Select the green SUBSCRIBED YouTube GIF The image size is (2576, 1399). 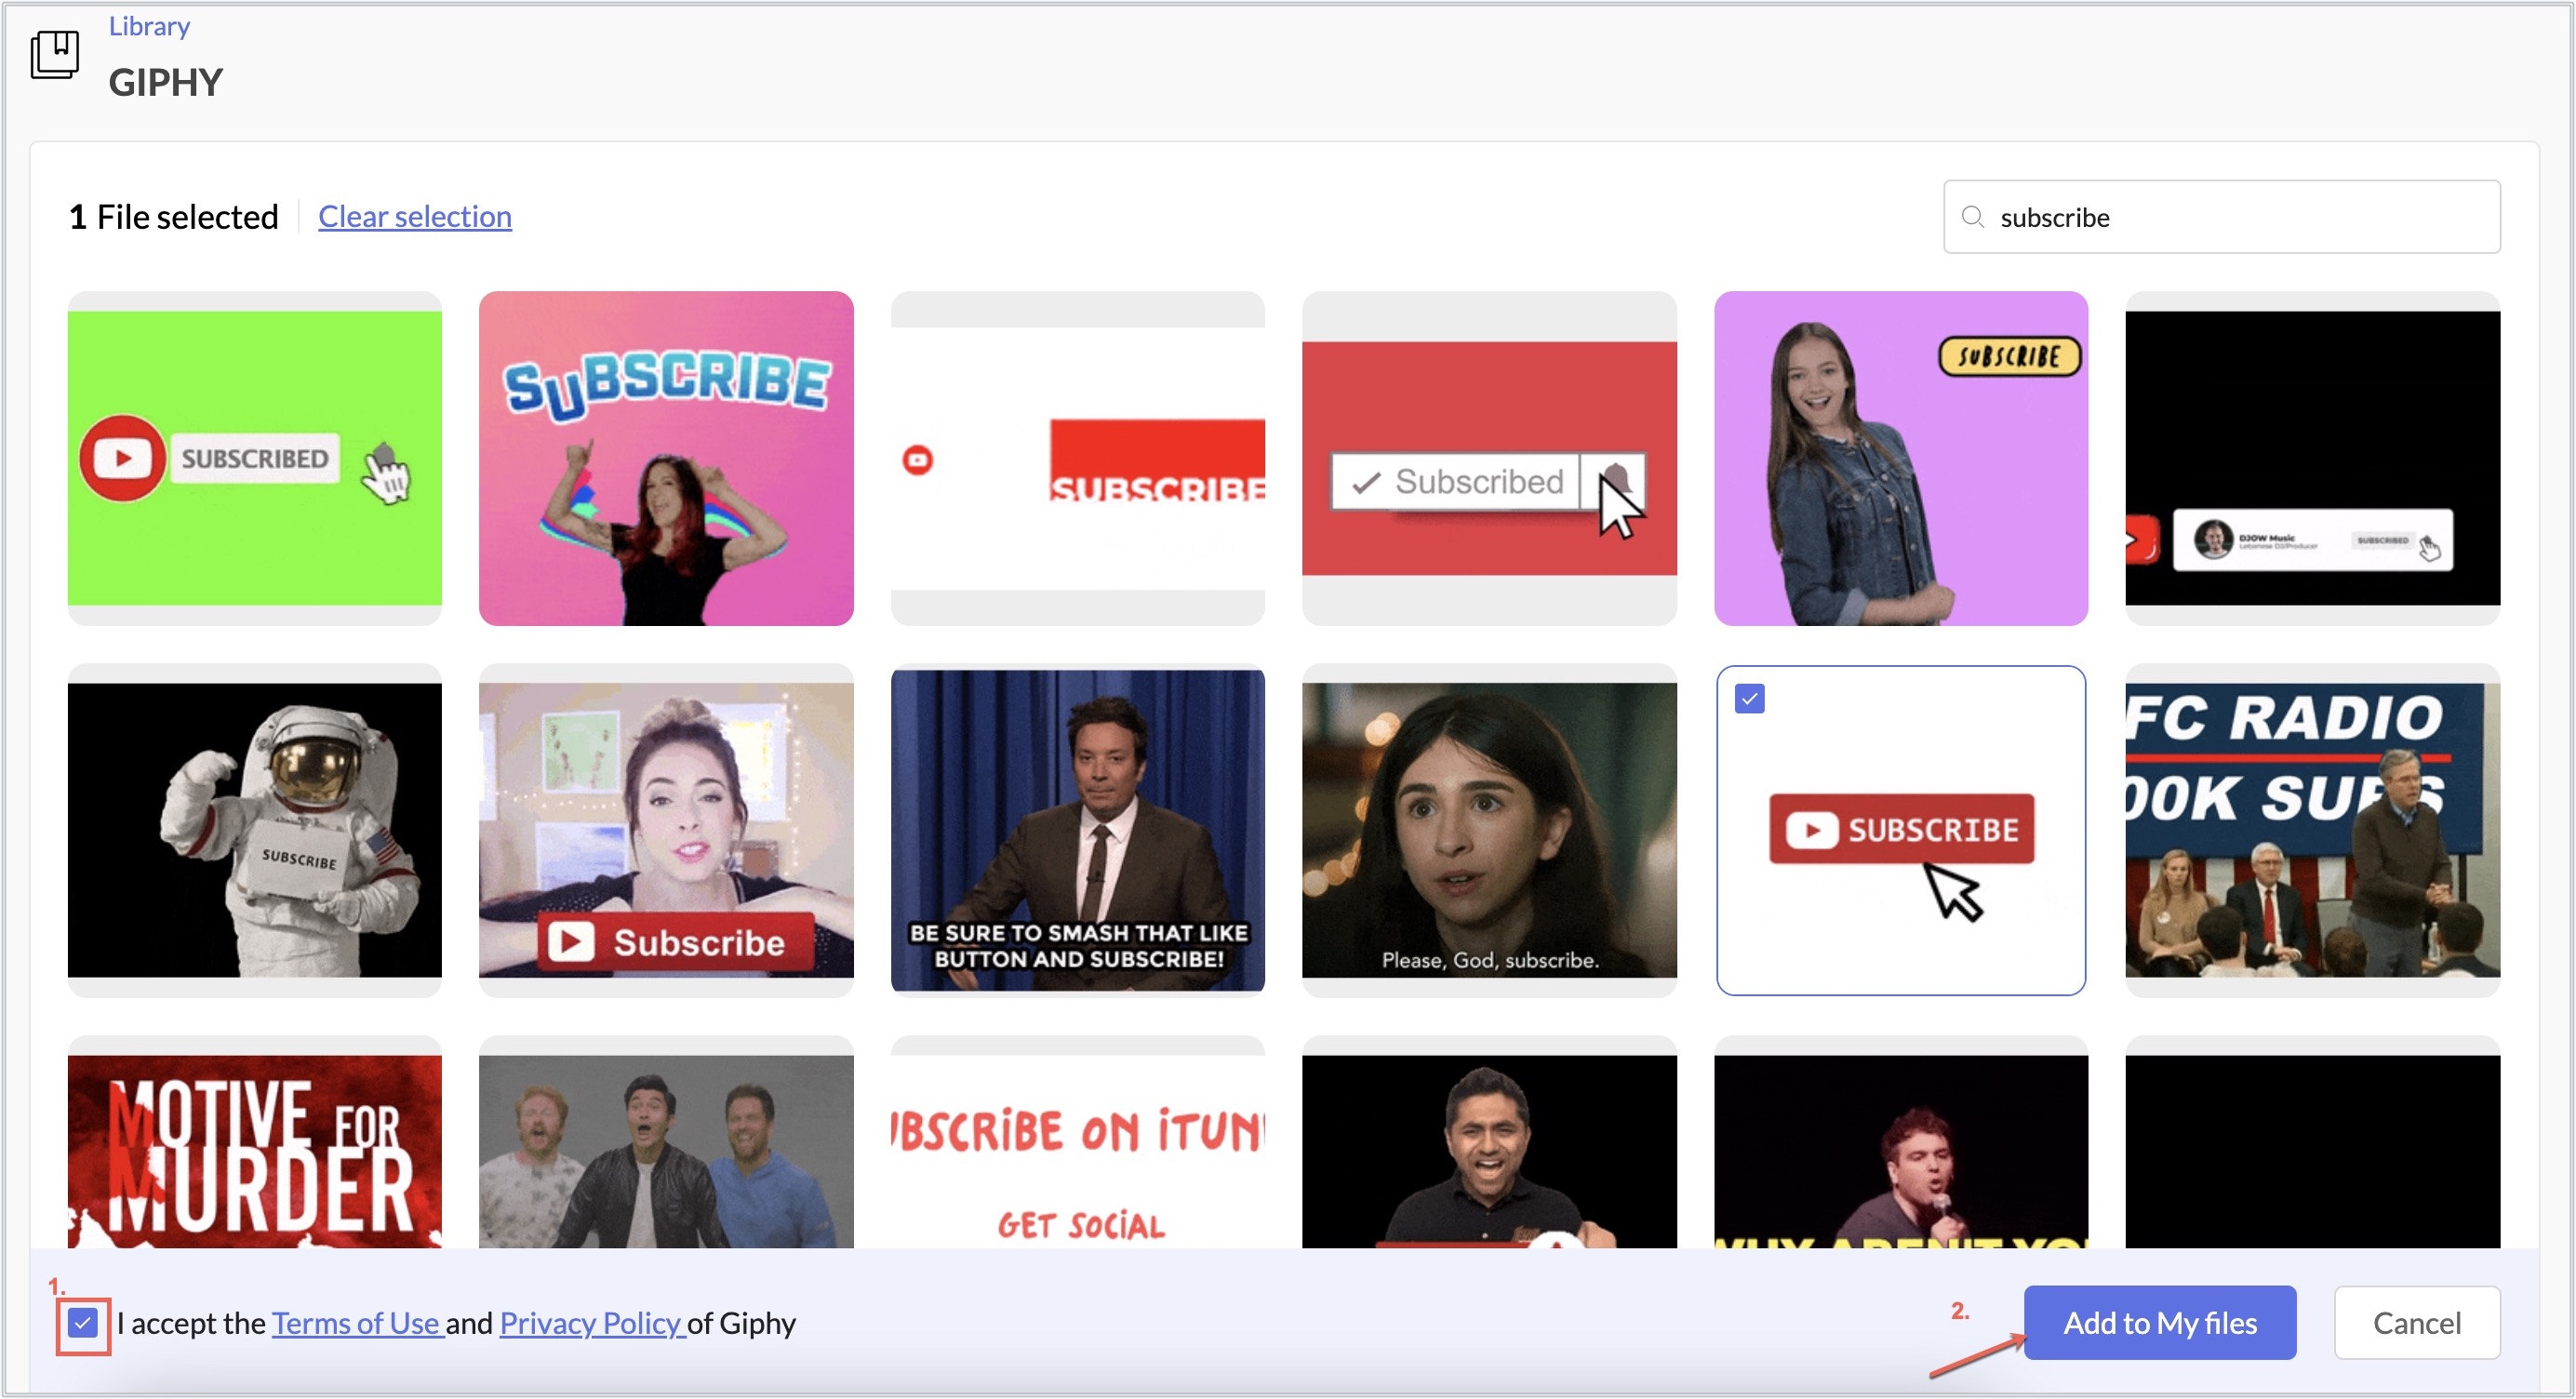(x=255, y=458)
